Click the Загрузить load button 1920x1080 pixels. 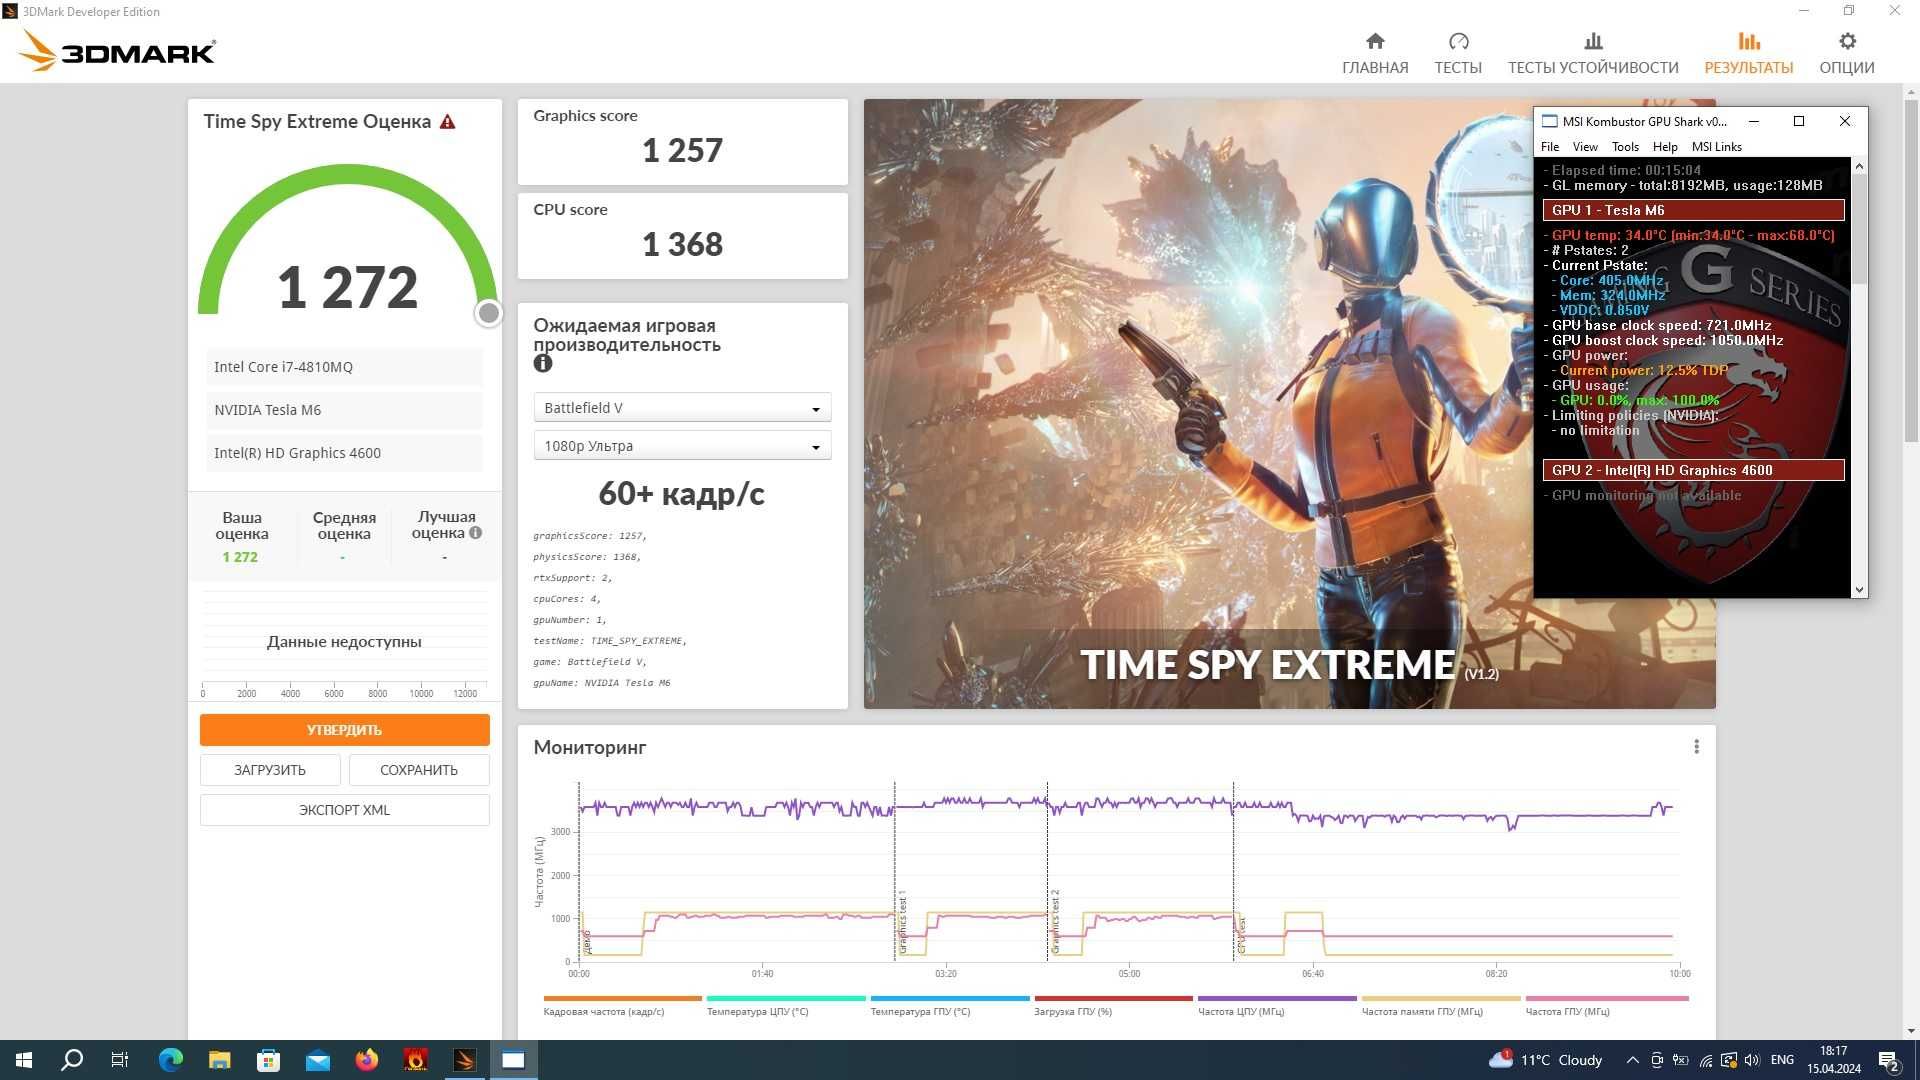coord(270,767)
